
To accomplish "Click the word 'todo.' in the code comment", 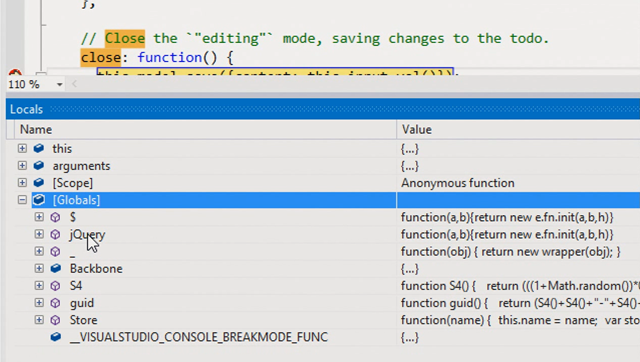I will (529, 38).
